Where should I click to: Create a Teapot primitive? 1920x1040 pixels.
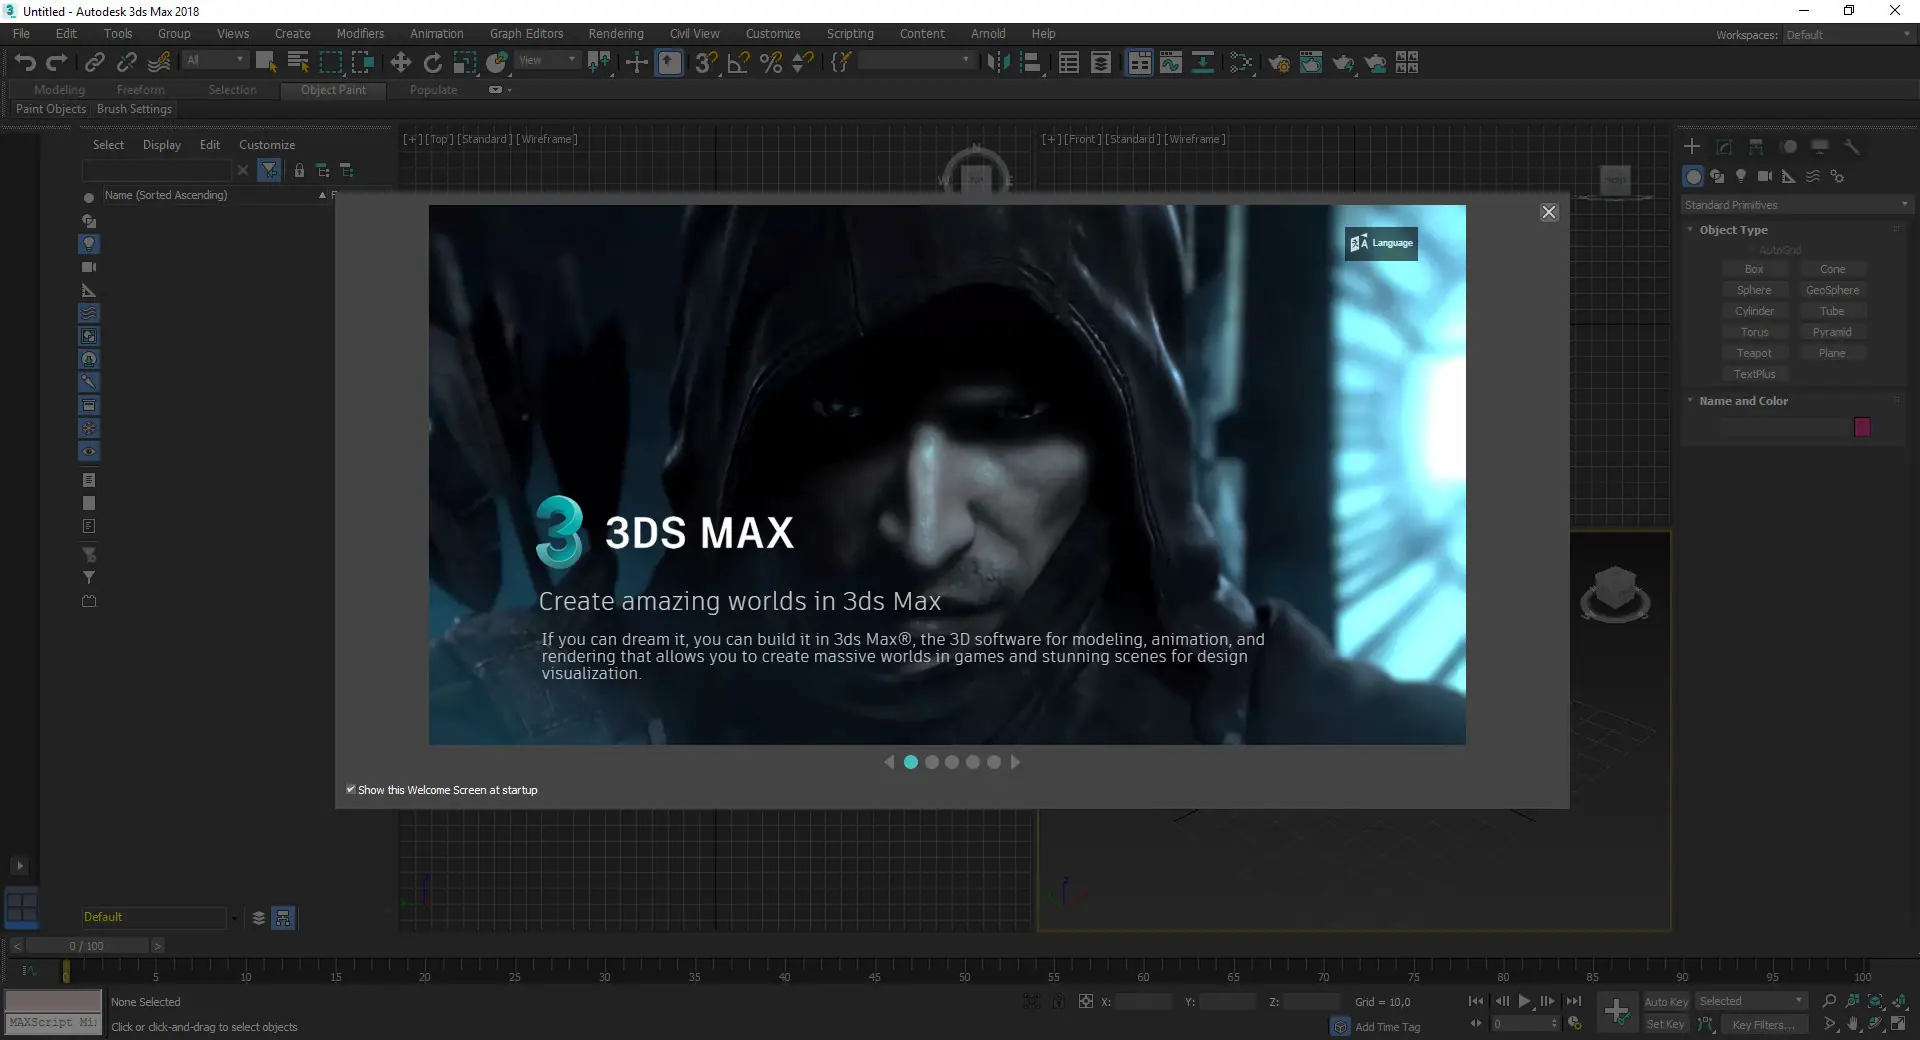click(1755, 352)
